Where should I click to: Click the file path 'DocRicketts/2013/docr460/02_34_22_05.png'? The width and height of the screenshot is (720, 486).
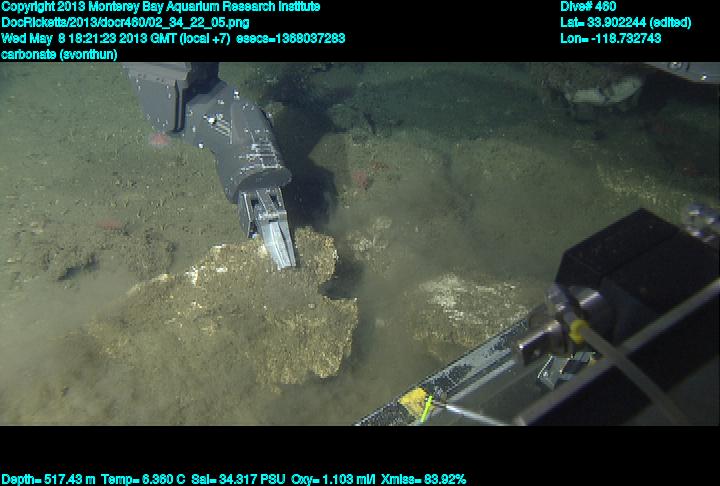(125, 23)
